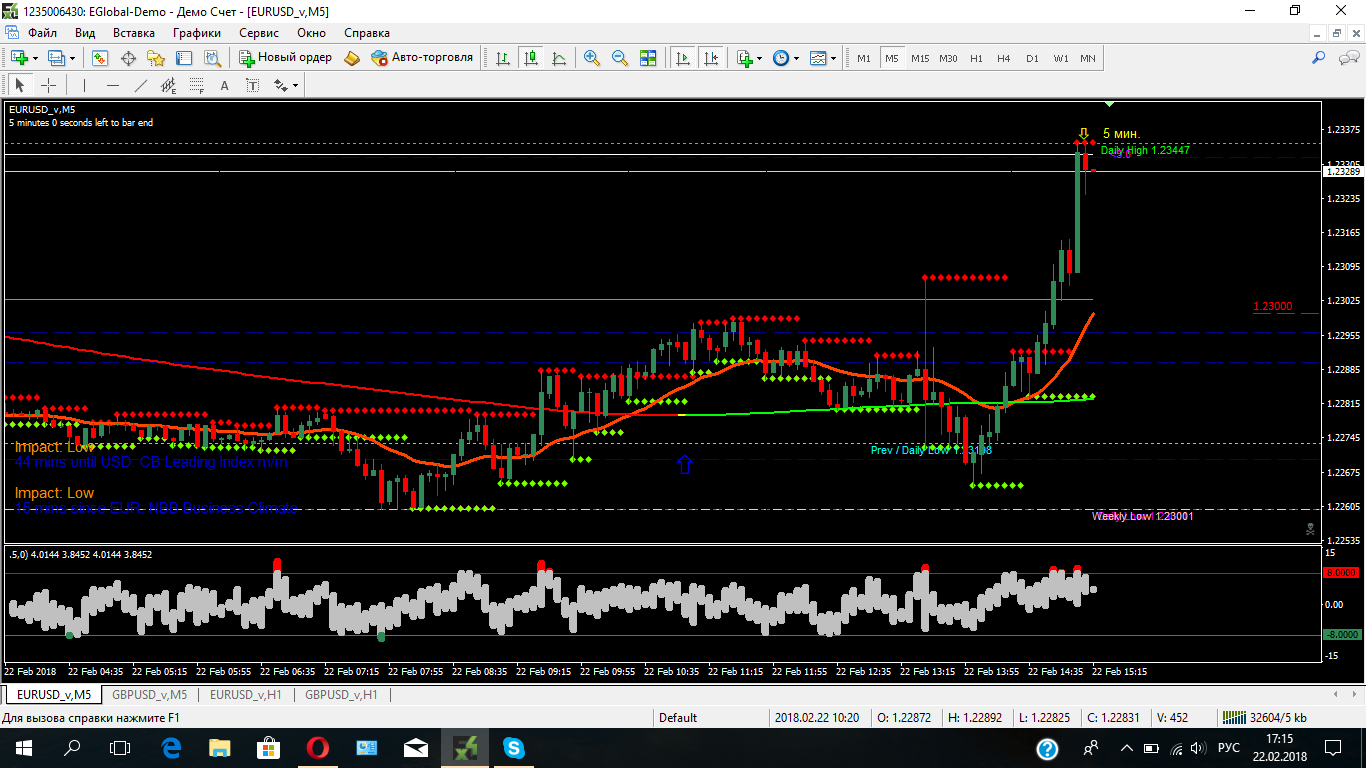Click the MetaEditor yellow book icon
The height and width of the screenshot is (768, 1366).
point(351,58)
